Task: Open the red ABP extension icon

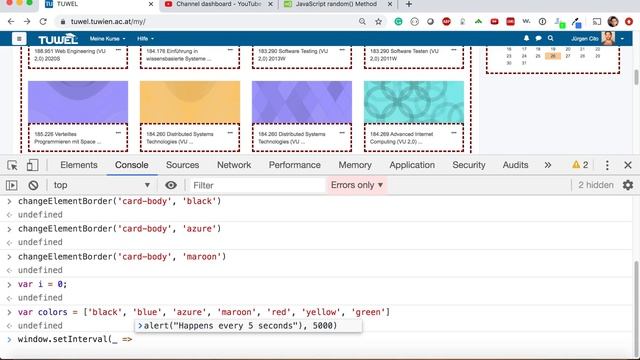Action: point(446,22)
